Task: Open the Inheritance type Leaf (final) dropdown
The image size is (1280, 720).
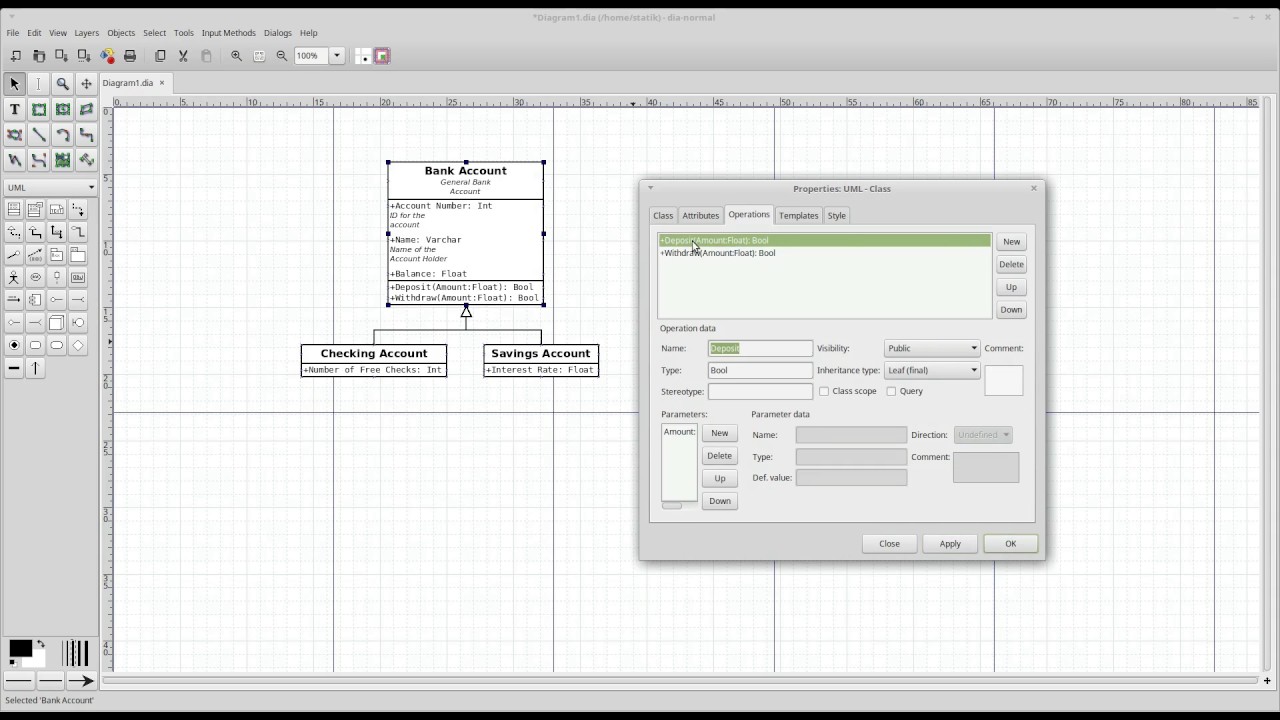Action: (x=932, y=370)
